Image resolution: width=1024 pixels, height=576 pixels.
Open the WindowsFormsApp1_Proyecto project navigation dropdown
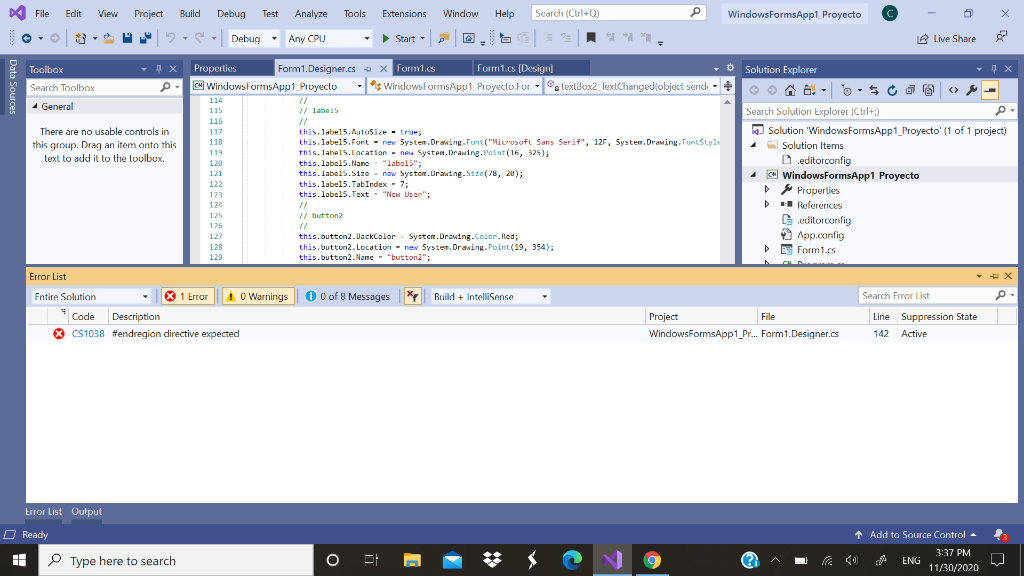pos(278,86)
